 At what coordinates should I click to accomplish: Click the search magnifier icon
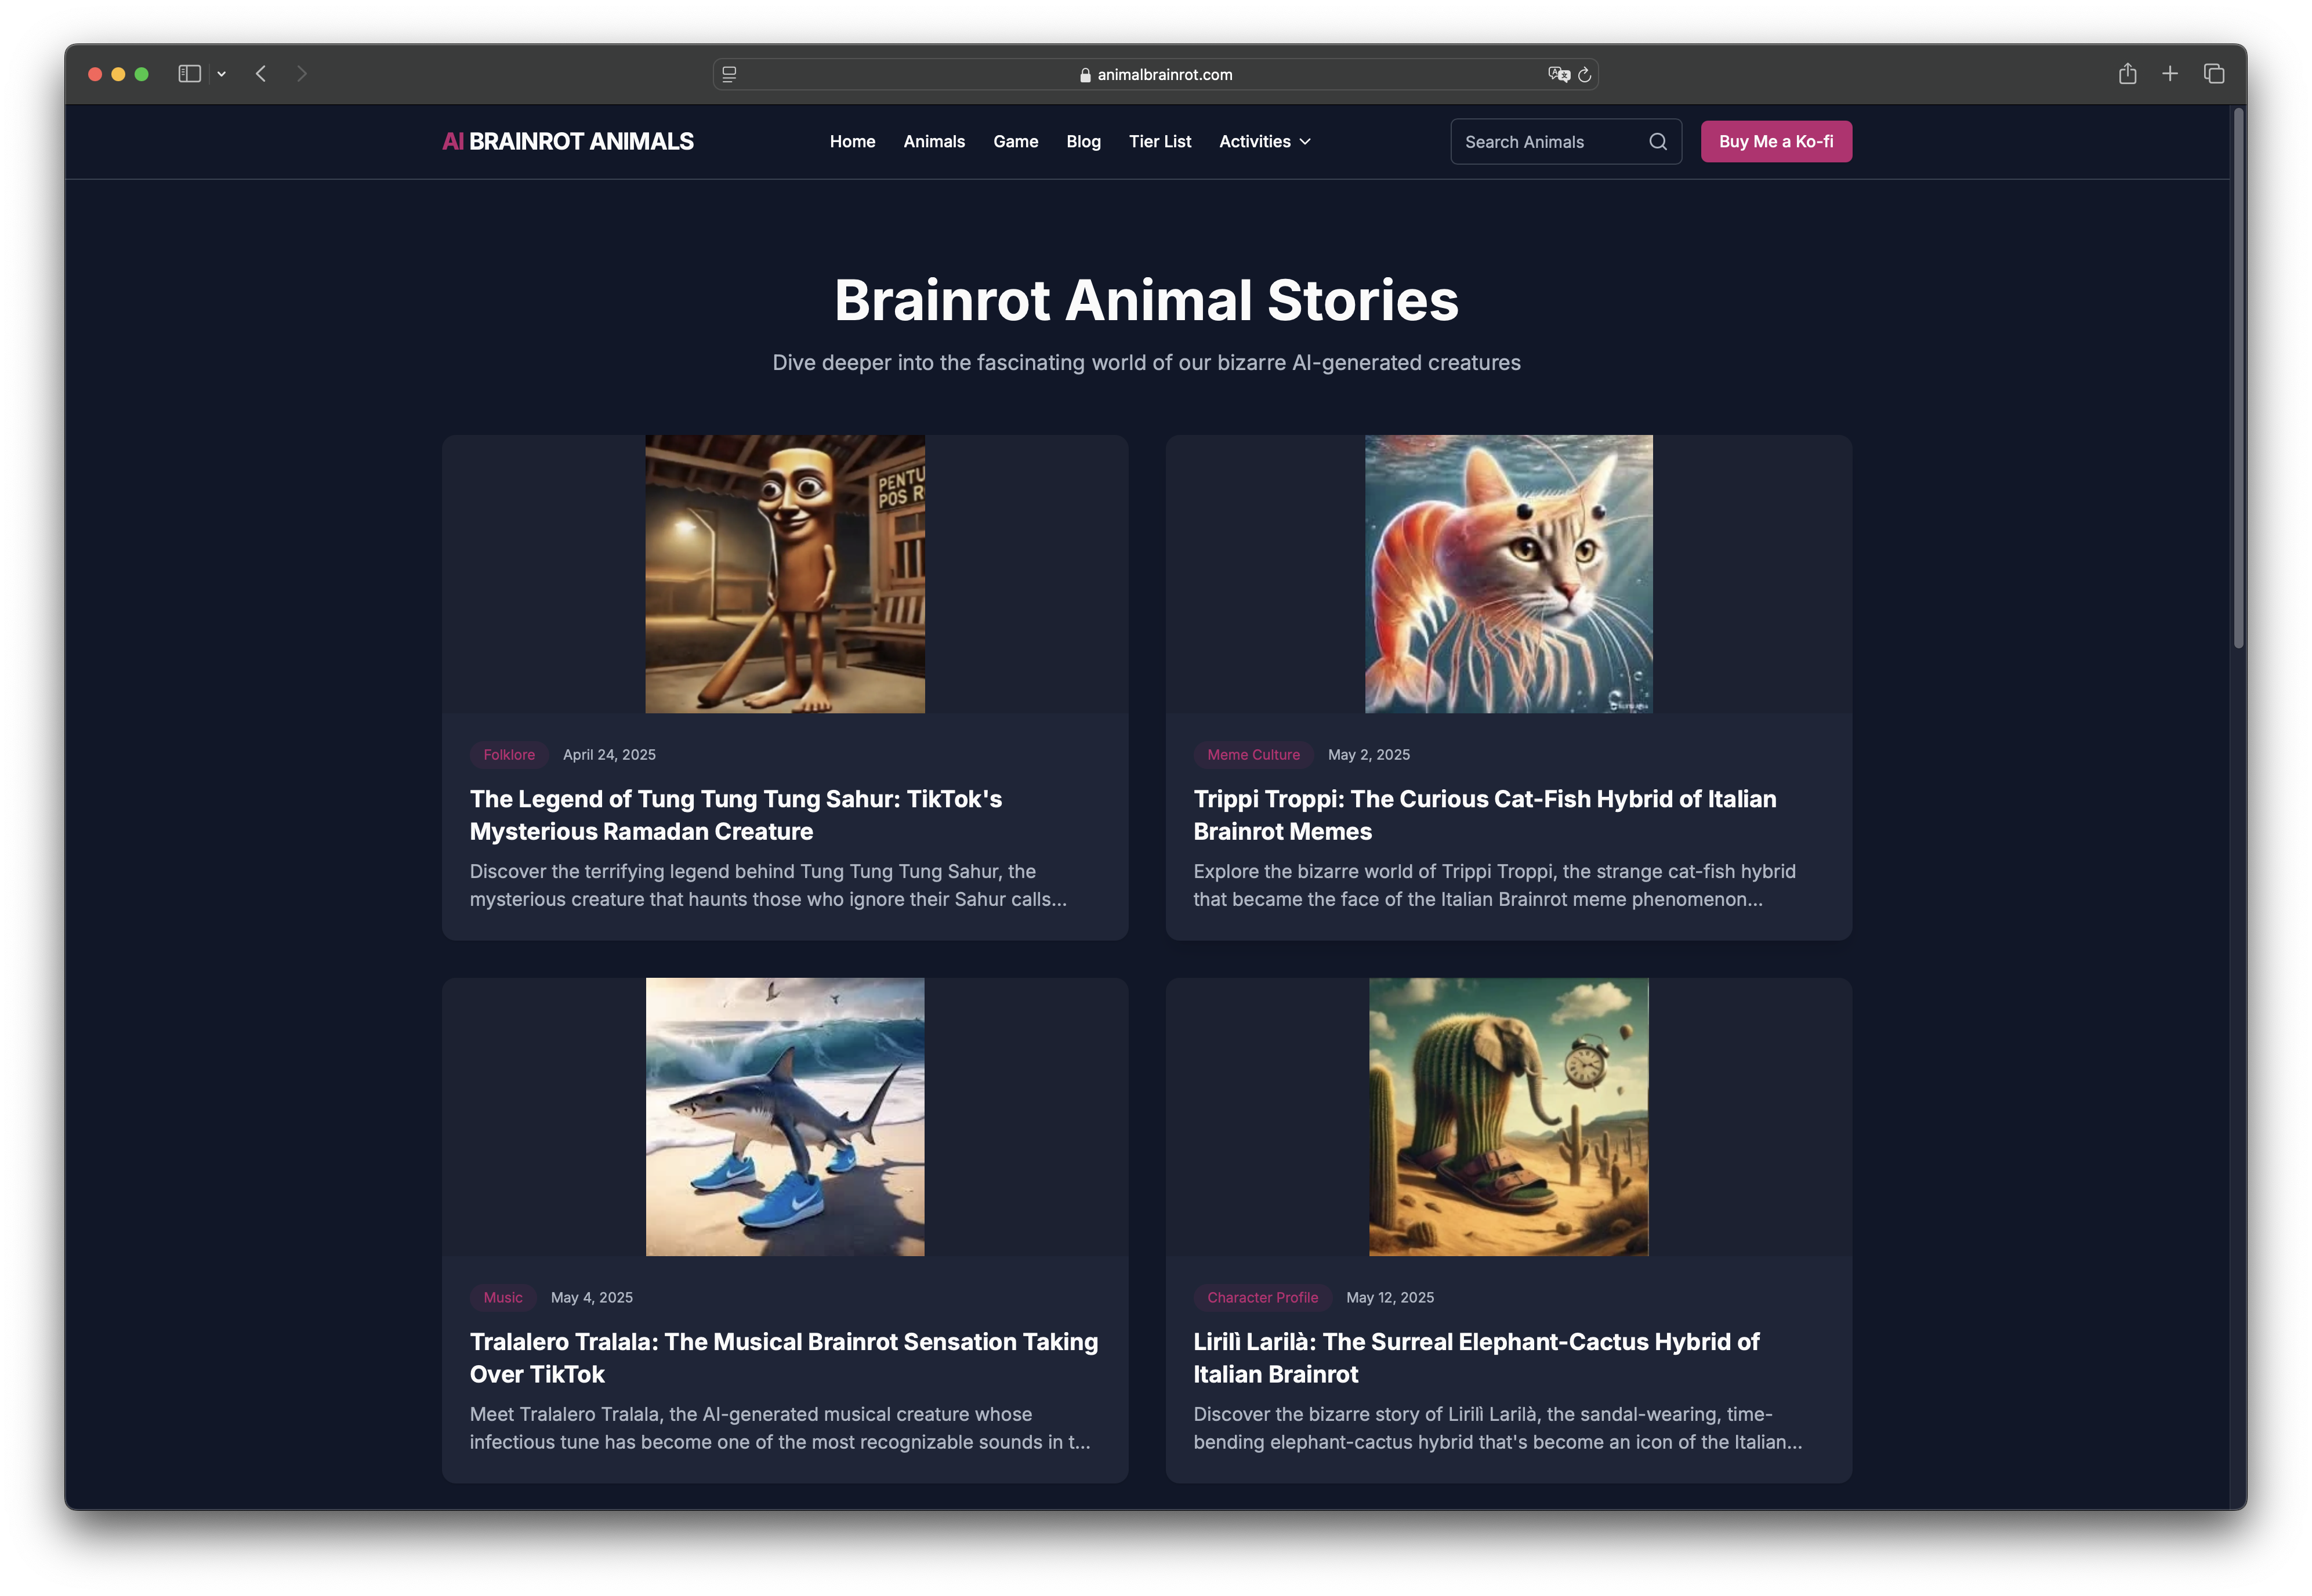pyautogui.click(x=1657, y=142)
